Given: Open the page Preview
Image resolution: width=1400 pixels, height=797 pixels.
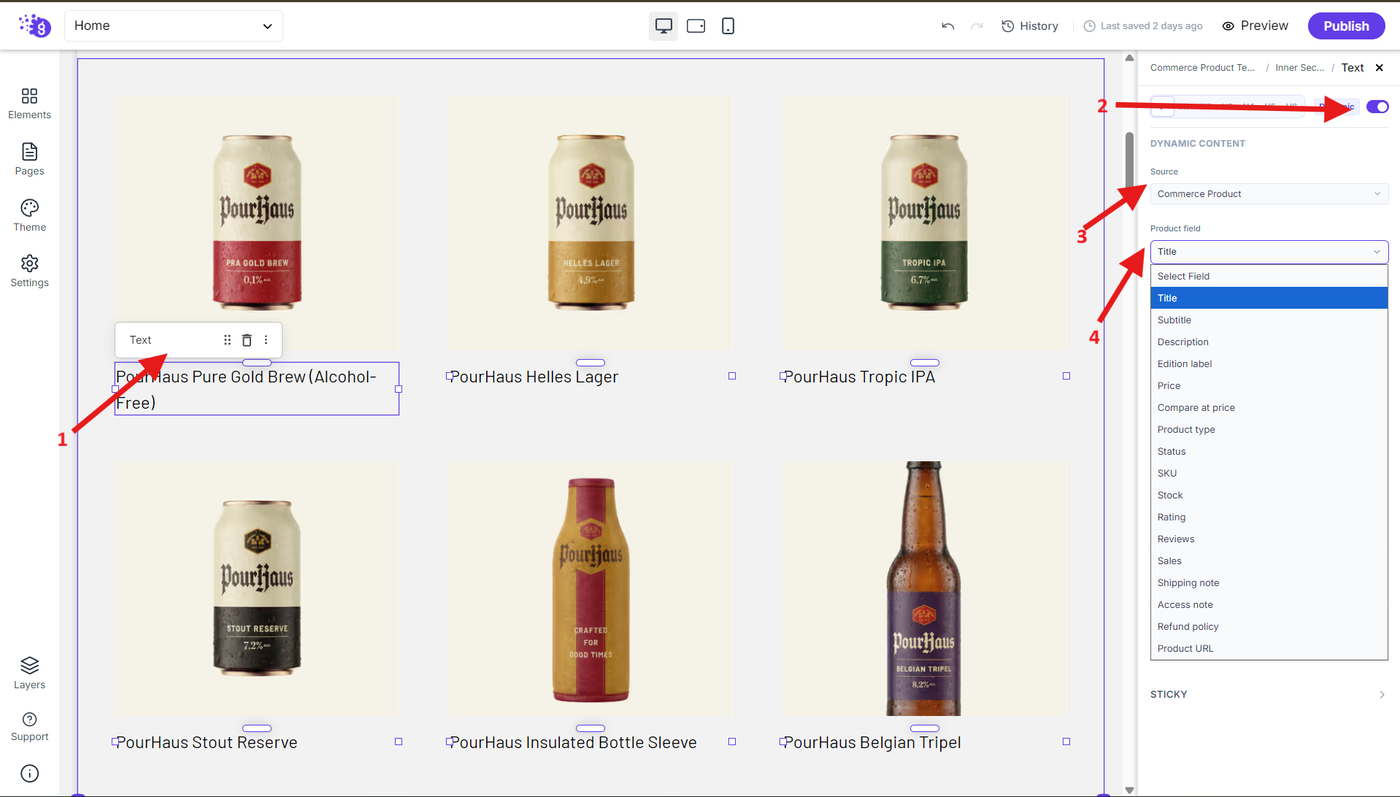Looking at the screenshot, I should [x=1255, y=26].
